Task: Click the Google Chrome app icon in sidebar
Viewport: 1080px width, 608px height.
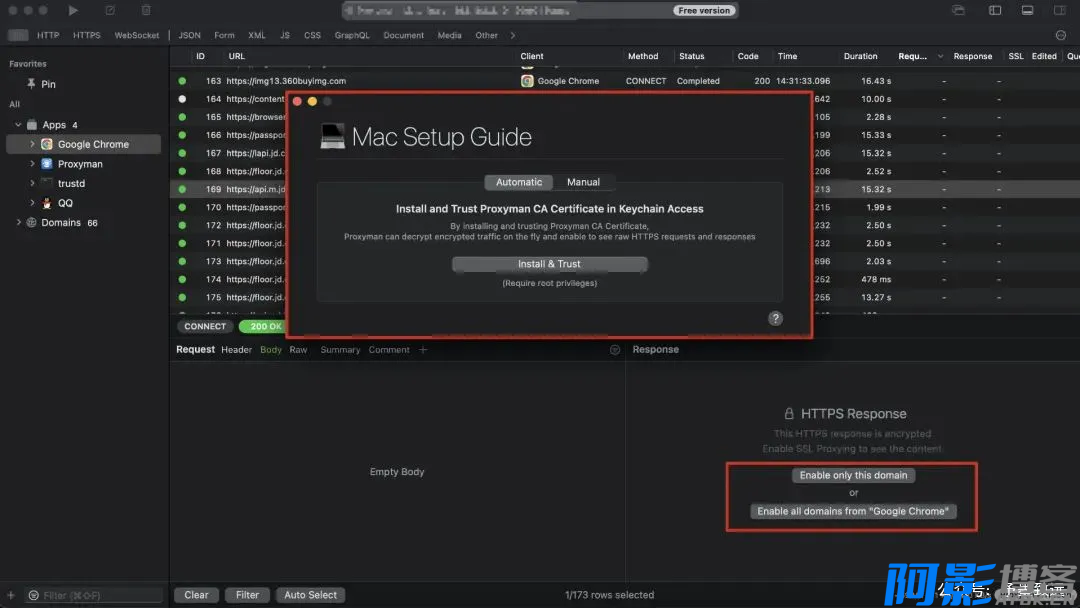Action: (47, 144)
